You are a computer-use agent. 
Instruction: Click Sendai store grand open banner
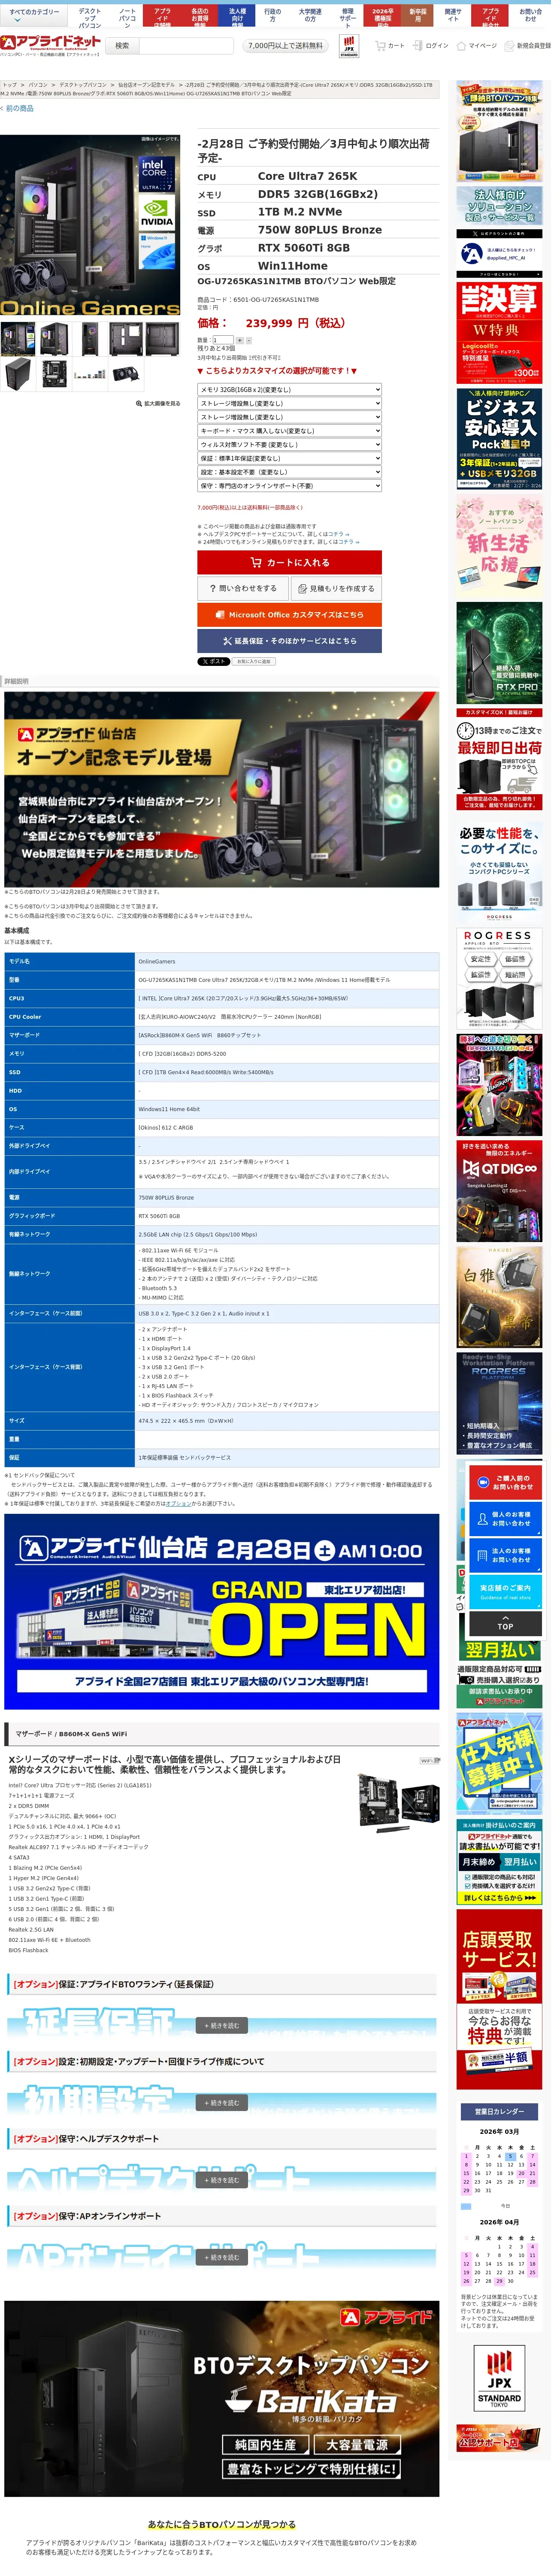pyautogui.click(x=221, y=1611)
